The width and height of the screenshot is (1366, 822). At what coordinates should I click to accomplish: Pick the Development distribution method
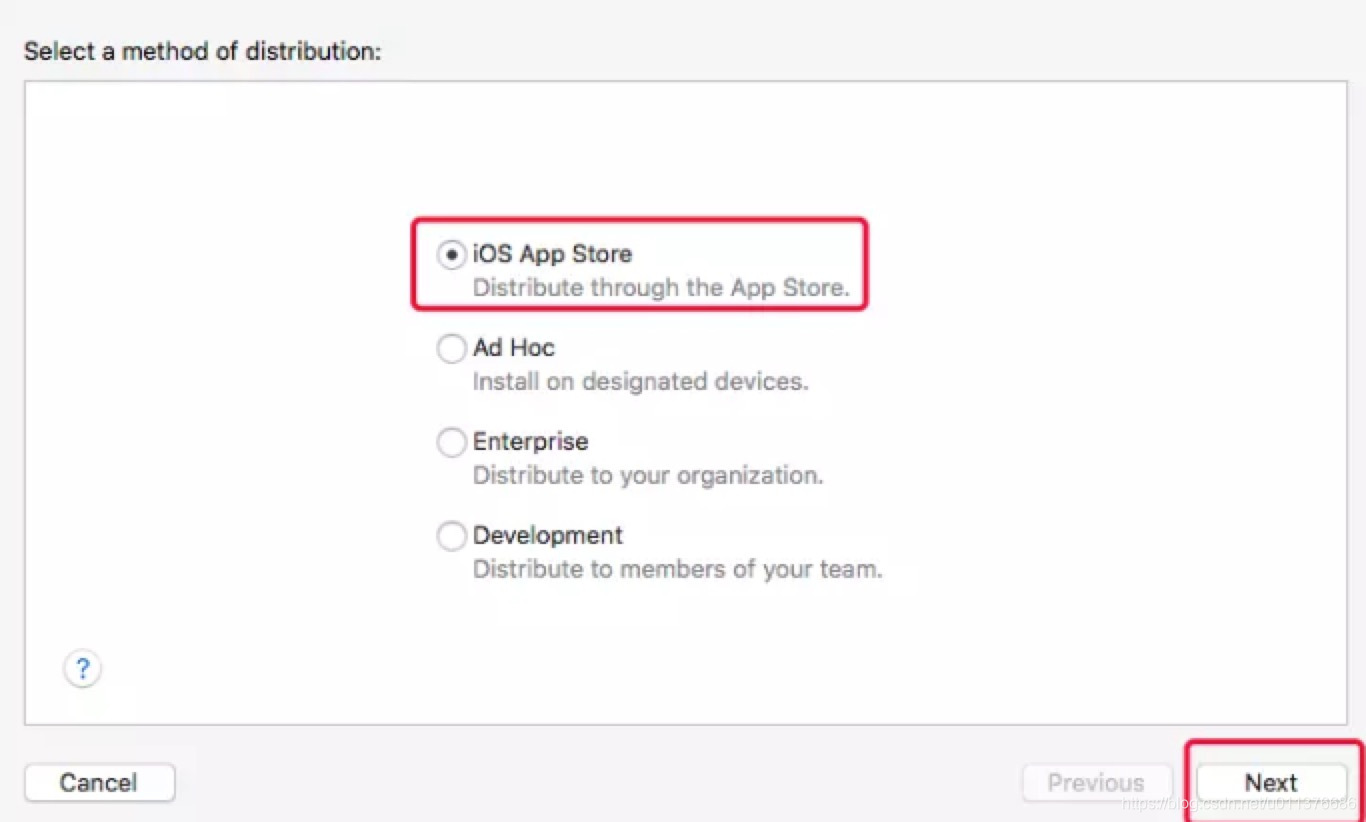click(452, 537)
